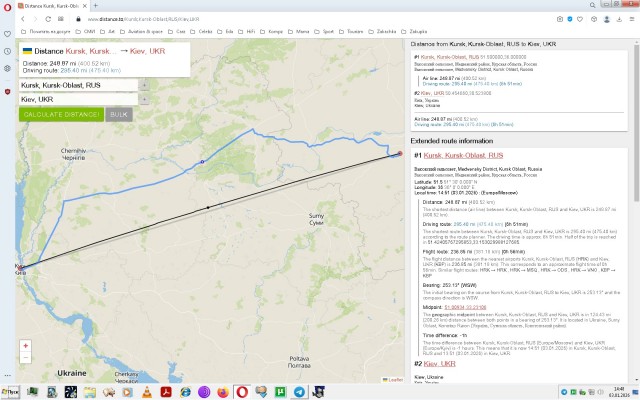Click the Calculate Distance button
640x400 pixels.
pos(61,114)
